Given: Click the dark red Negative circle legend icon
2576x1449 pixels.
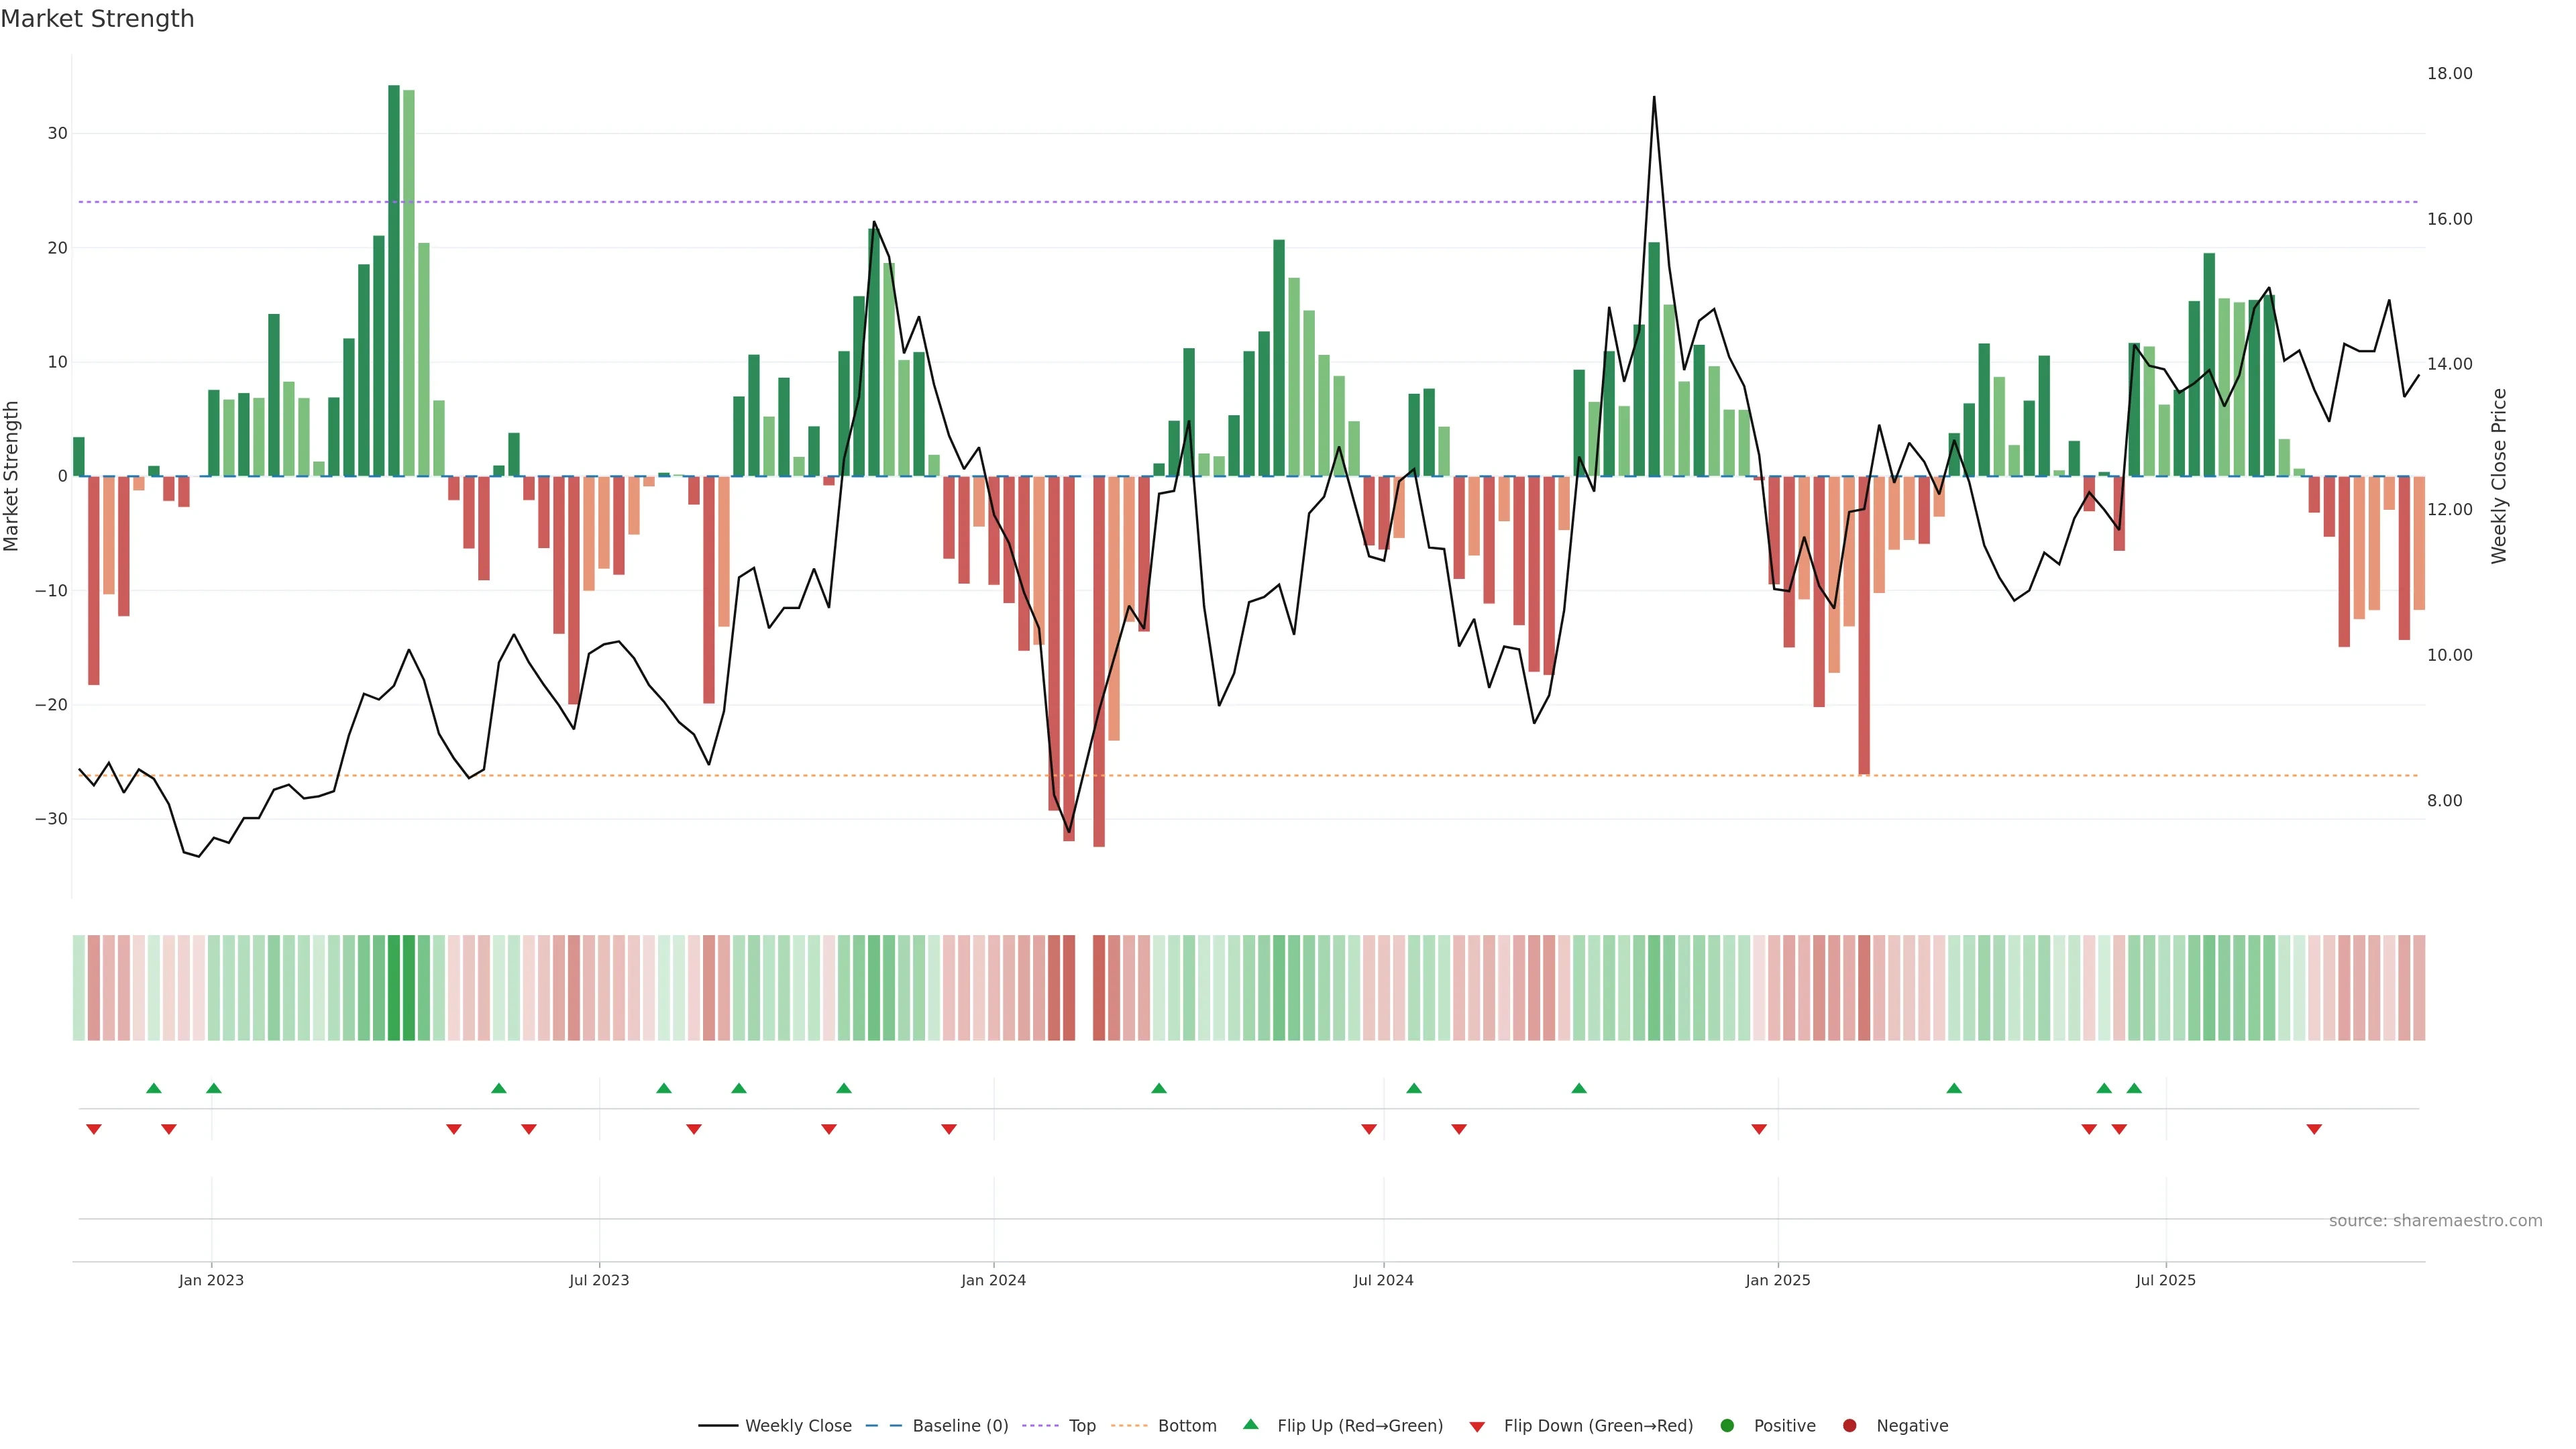Looking at the screenshot, I should point(1849,1425).
